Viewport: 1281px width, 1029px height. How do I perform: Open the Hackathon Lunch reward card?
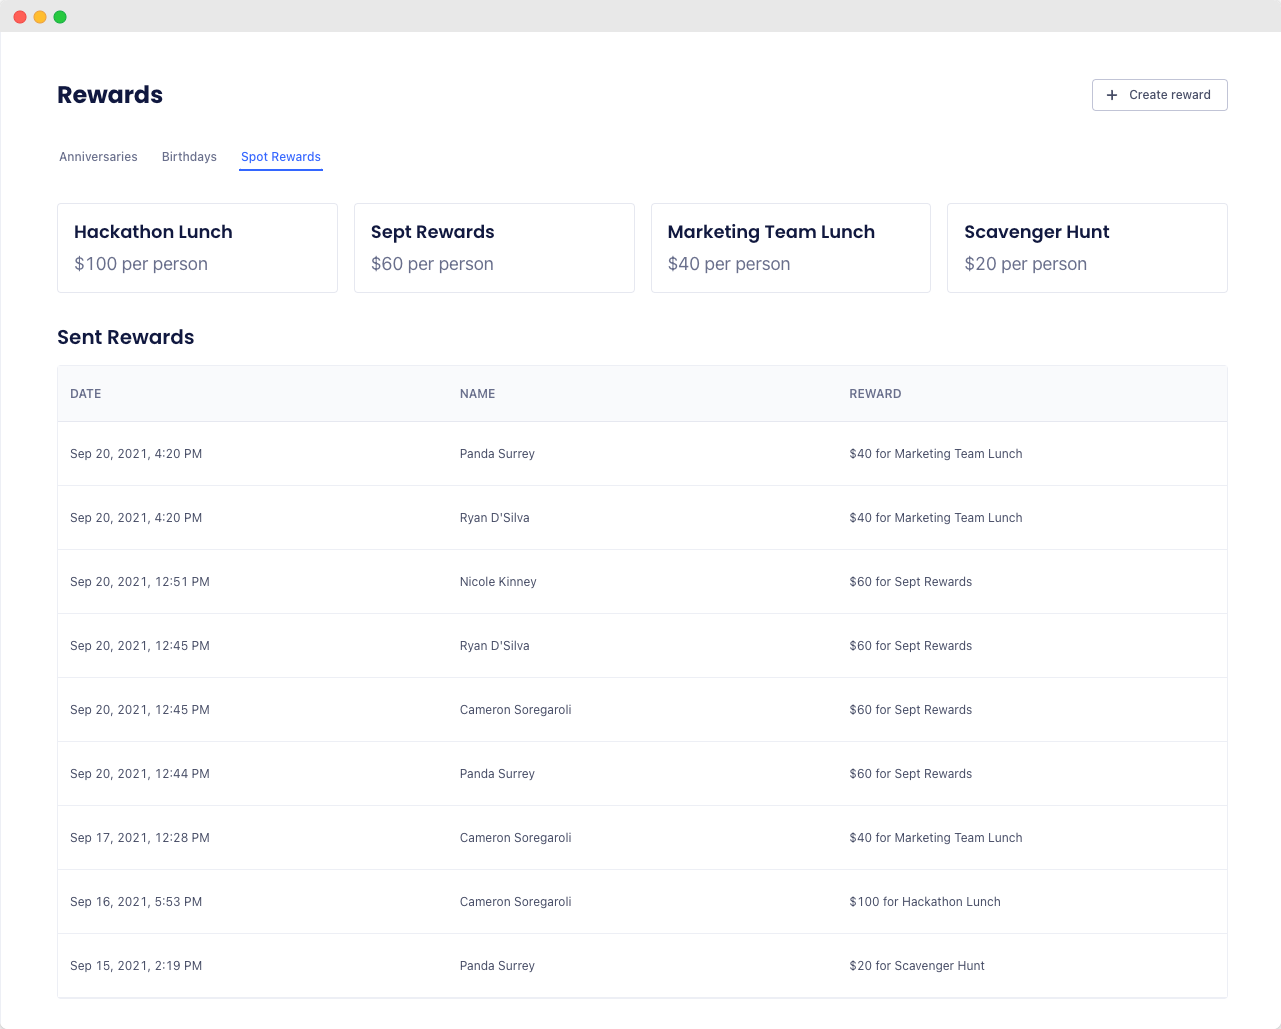197,248
